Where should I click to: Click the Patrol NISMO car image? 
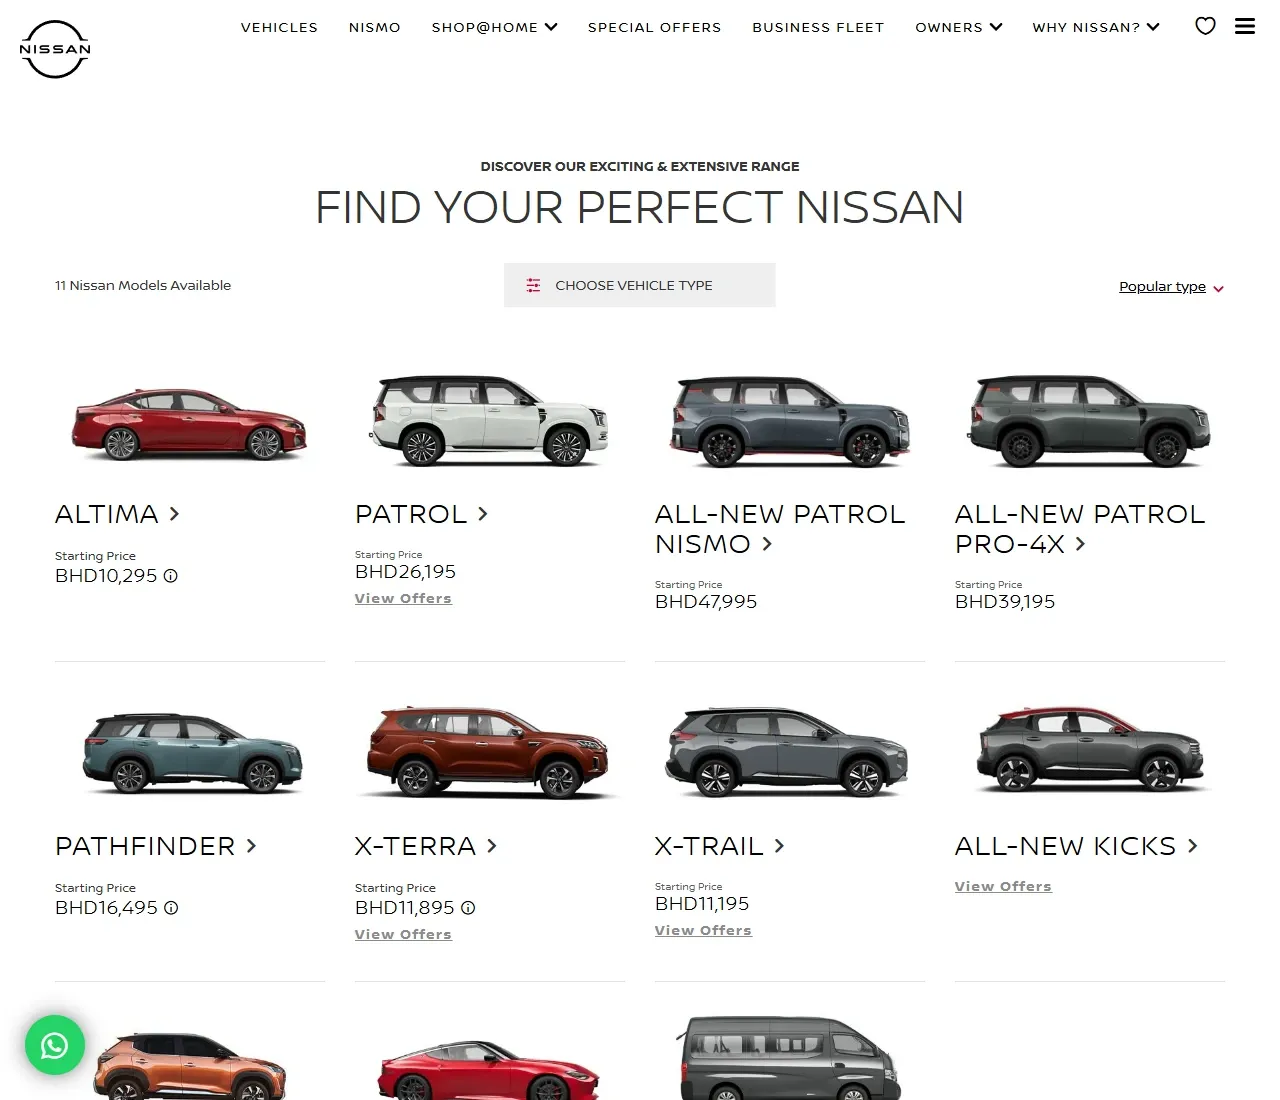790,421
